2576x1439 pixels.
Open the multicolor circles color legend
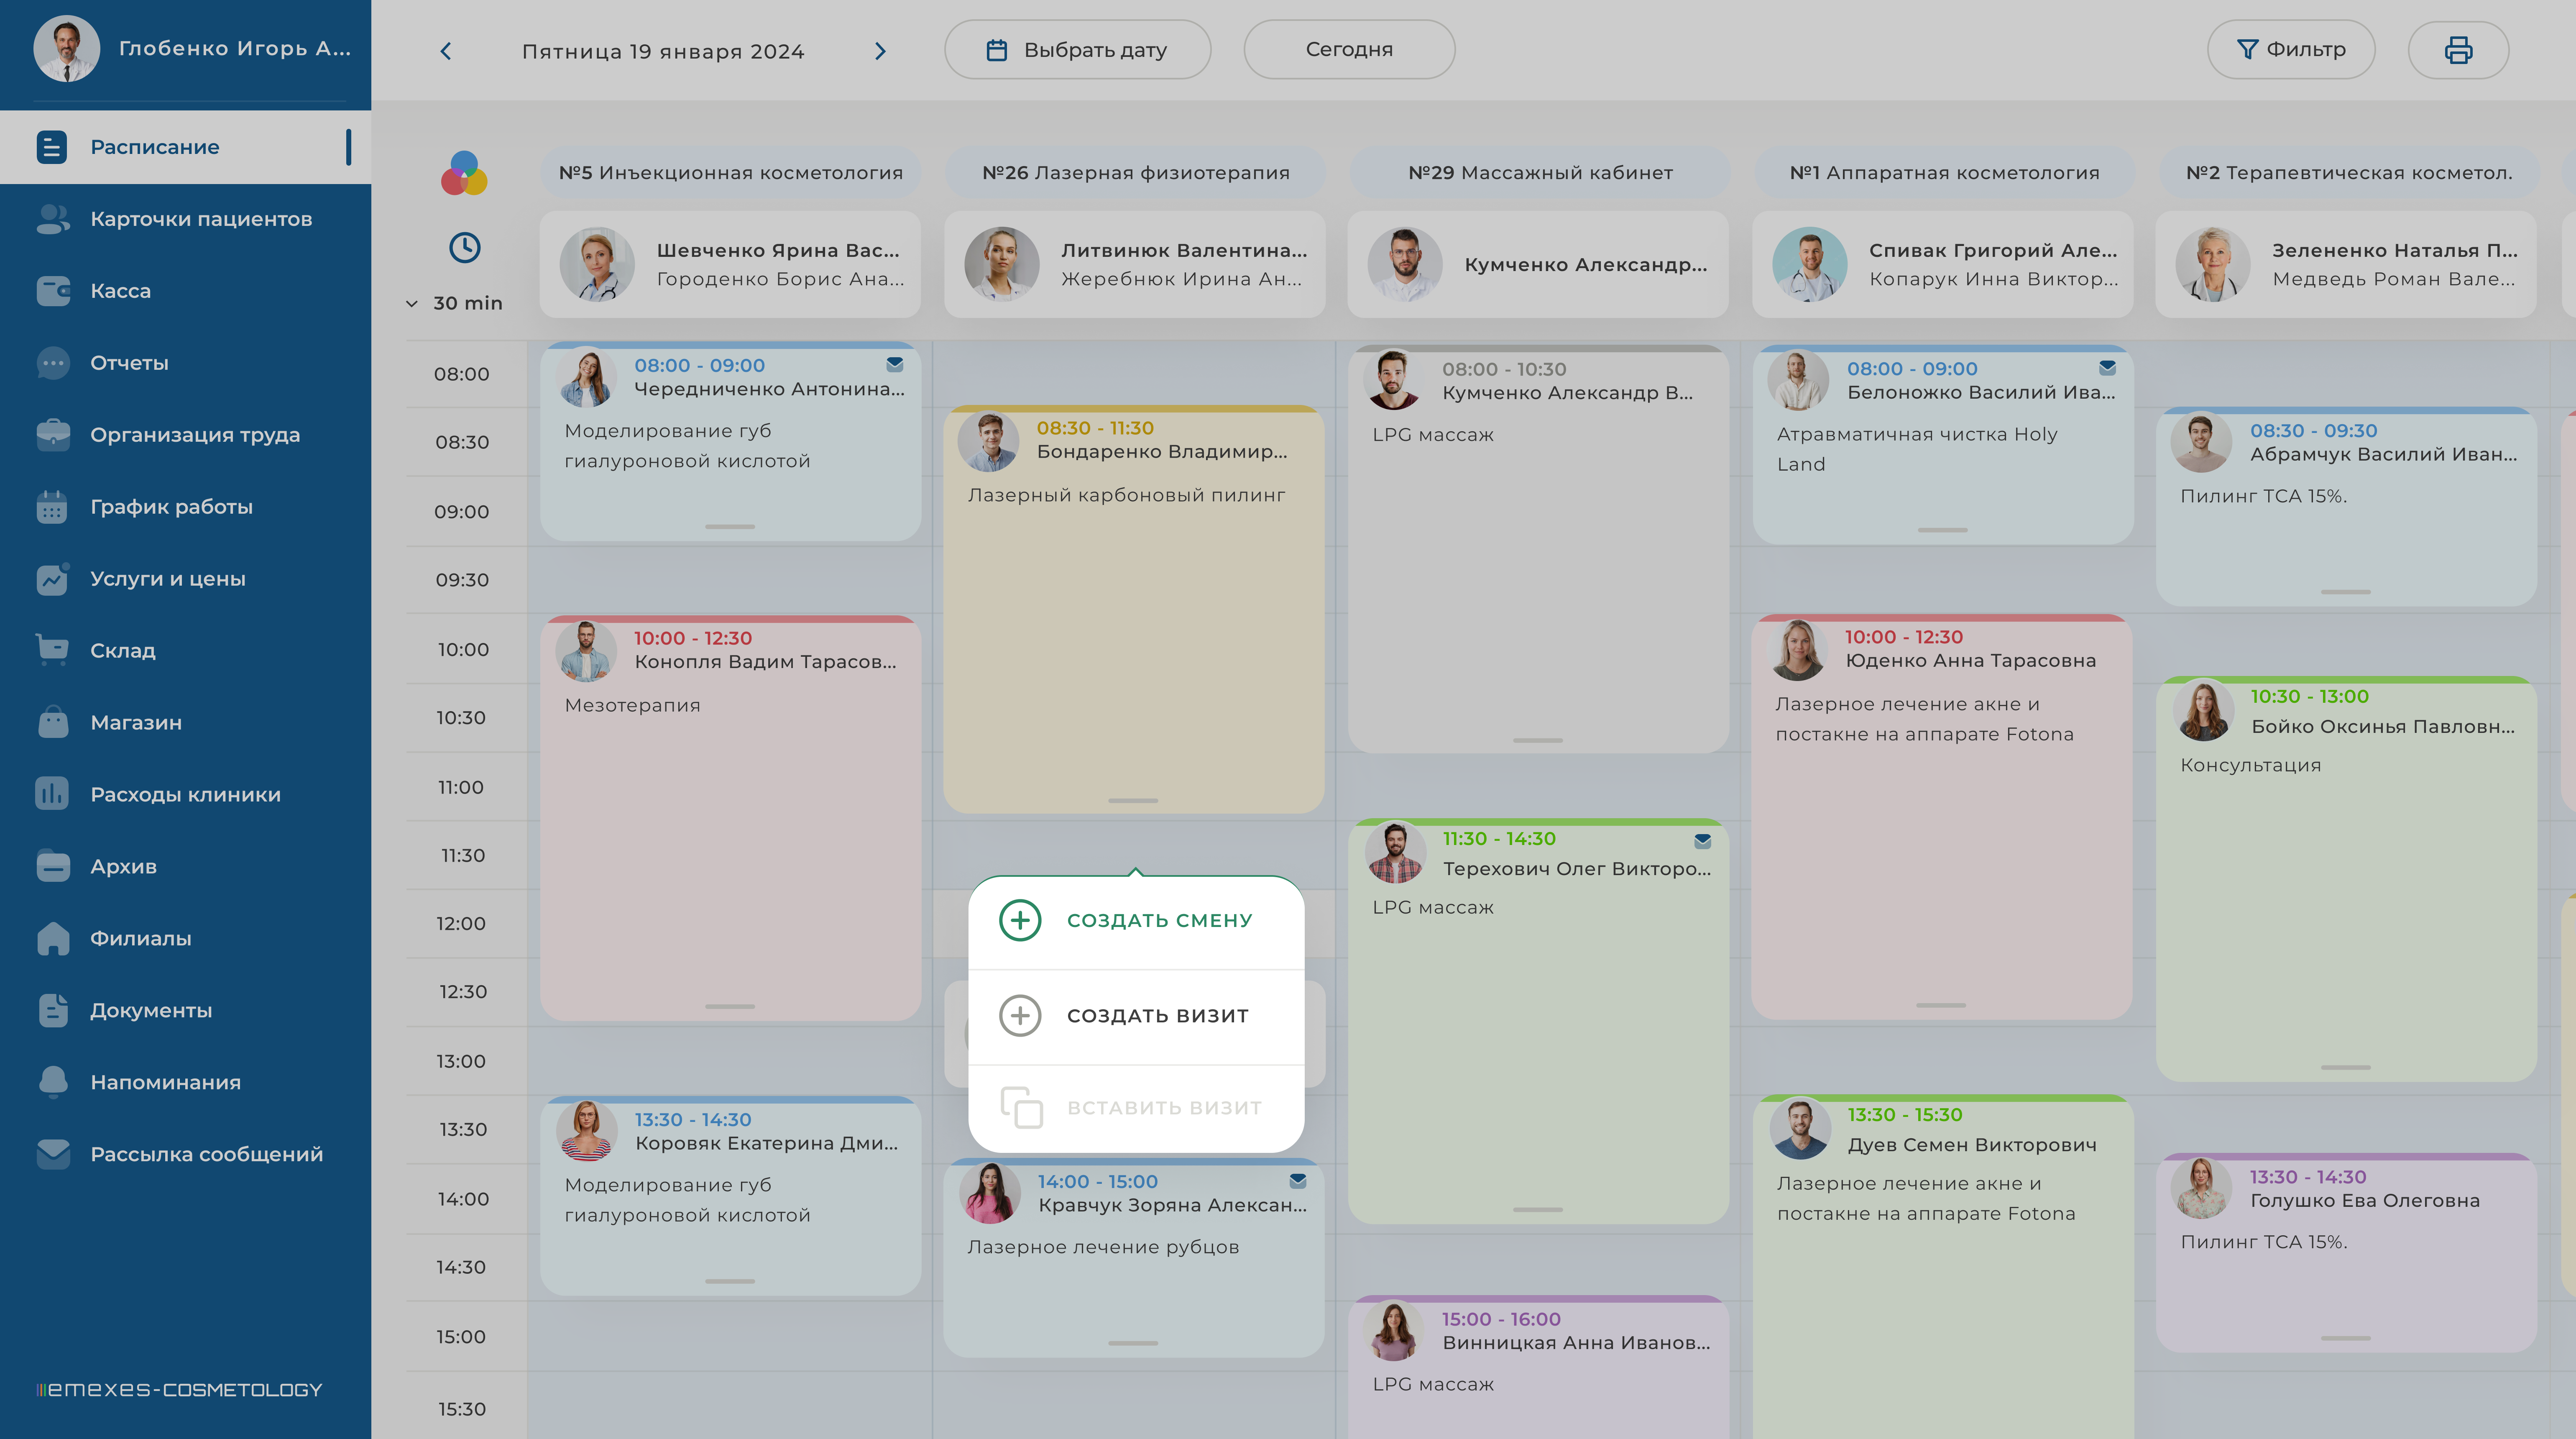click(464, 174)
